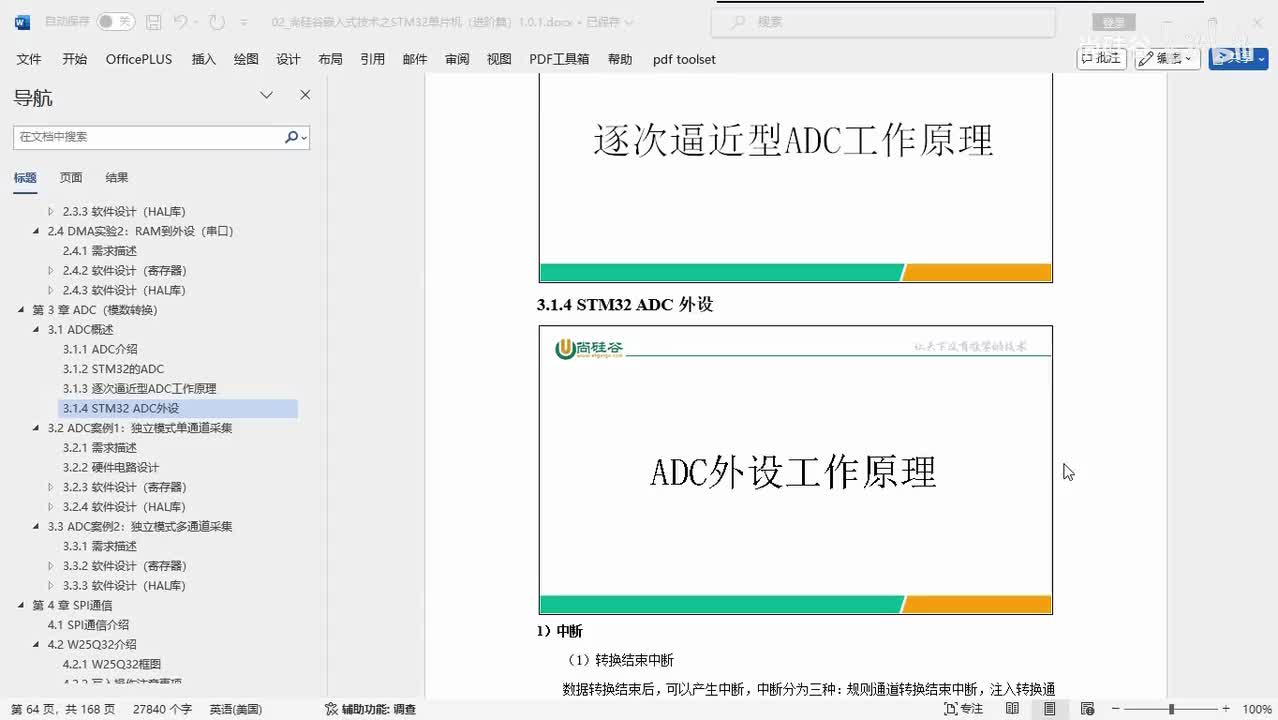
Task: Open the 帮助 ribbon tab
Action: (620, 59)
